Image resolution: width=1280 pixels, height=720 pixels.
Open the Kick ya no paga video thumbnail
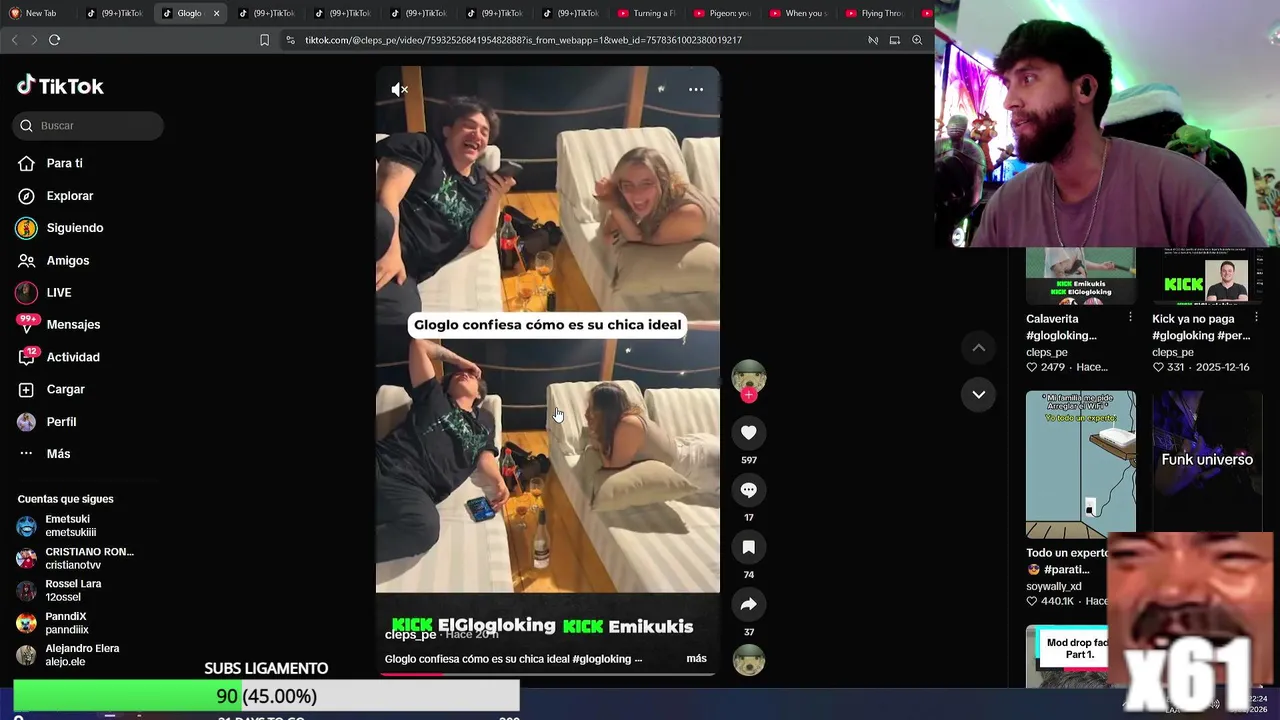1207,276
